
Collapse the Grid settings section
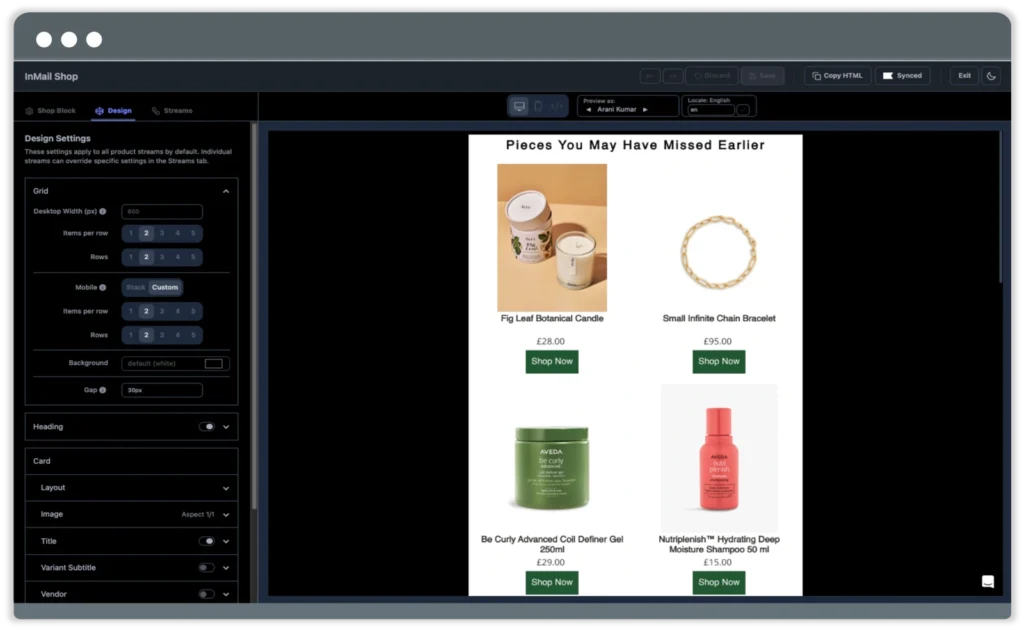pos(226,190)
